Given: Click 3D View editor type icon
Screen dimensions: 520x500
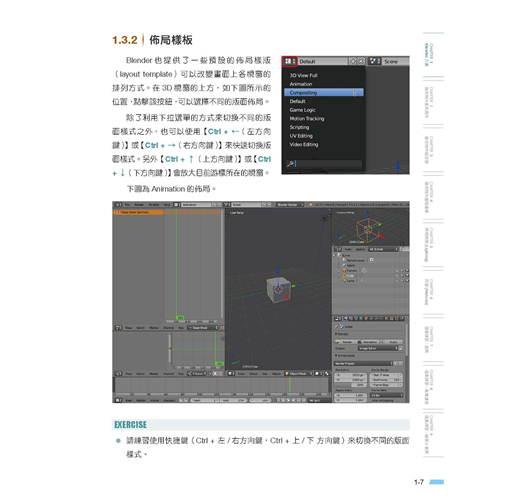Looking at the screenshot, I should point(231,374).
